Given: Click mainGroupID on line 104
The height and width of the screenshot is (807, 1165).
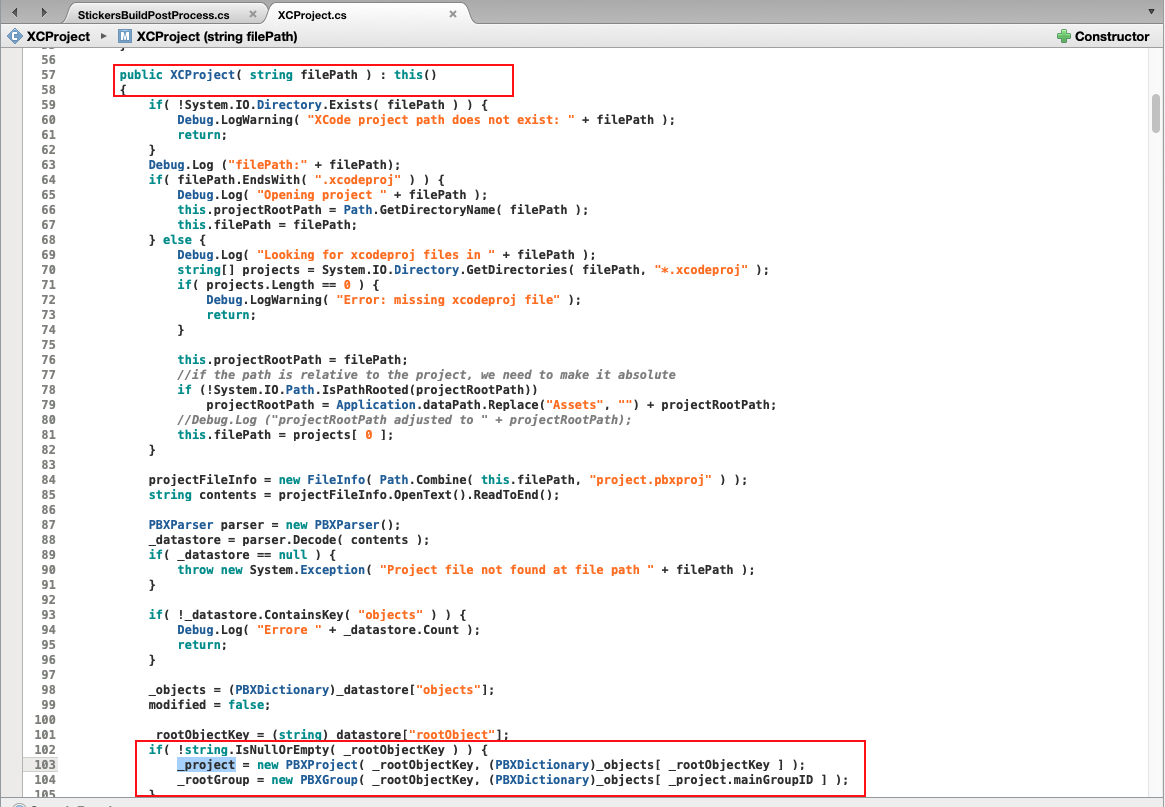Looking at the screenshot, I should 773,780.
